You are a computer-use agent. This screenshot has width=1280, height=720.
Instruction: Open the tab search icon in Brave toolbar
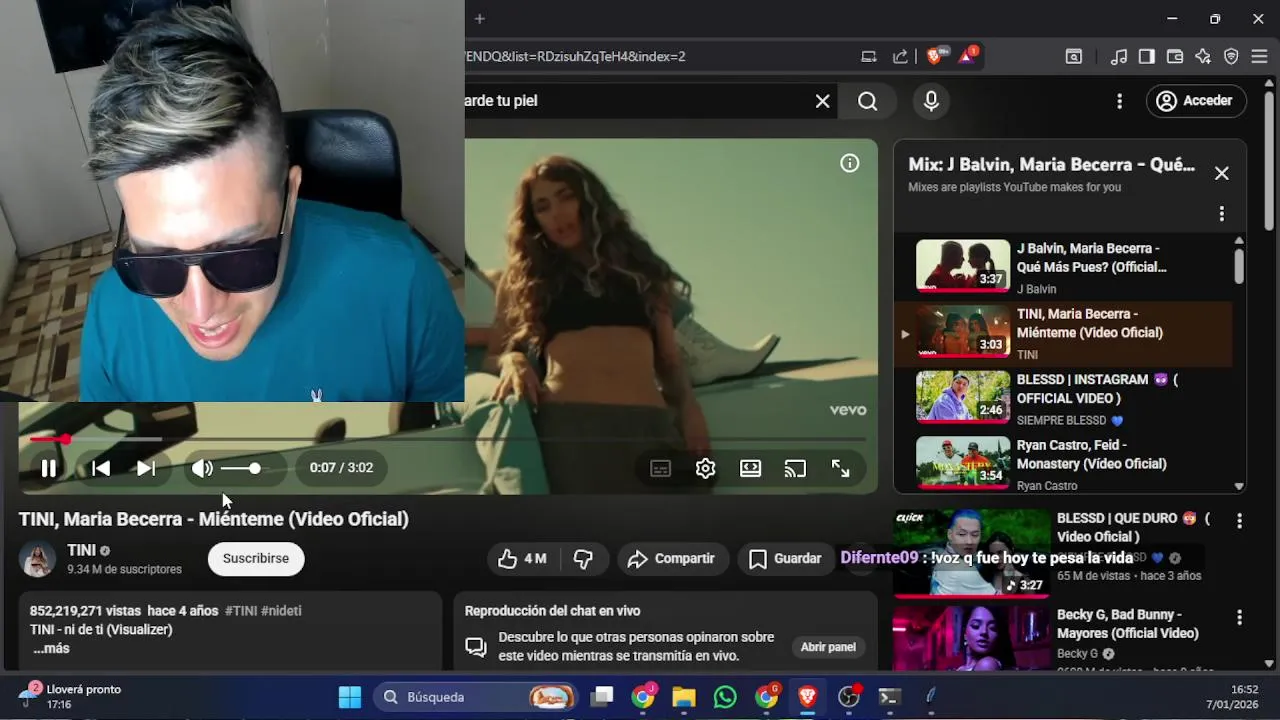click(1073, 57)
